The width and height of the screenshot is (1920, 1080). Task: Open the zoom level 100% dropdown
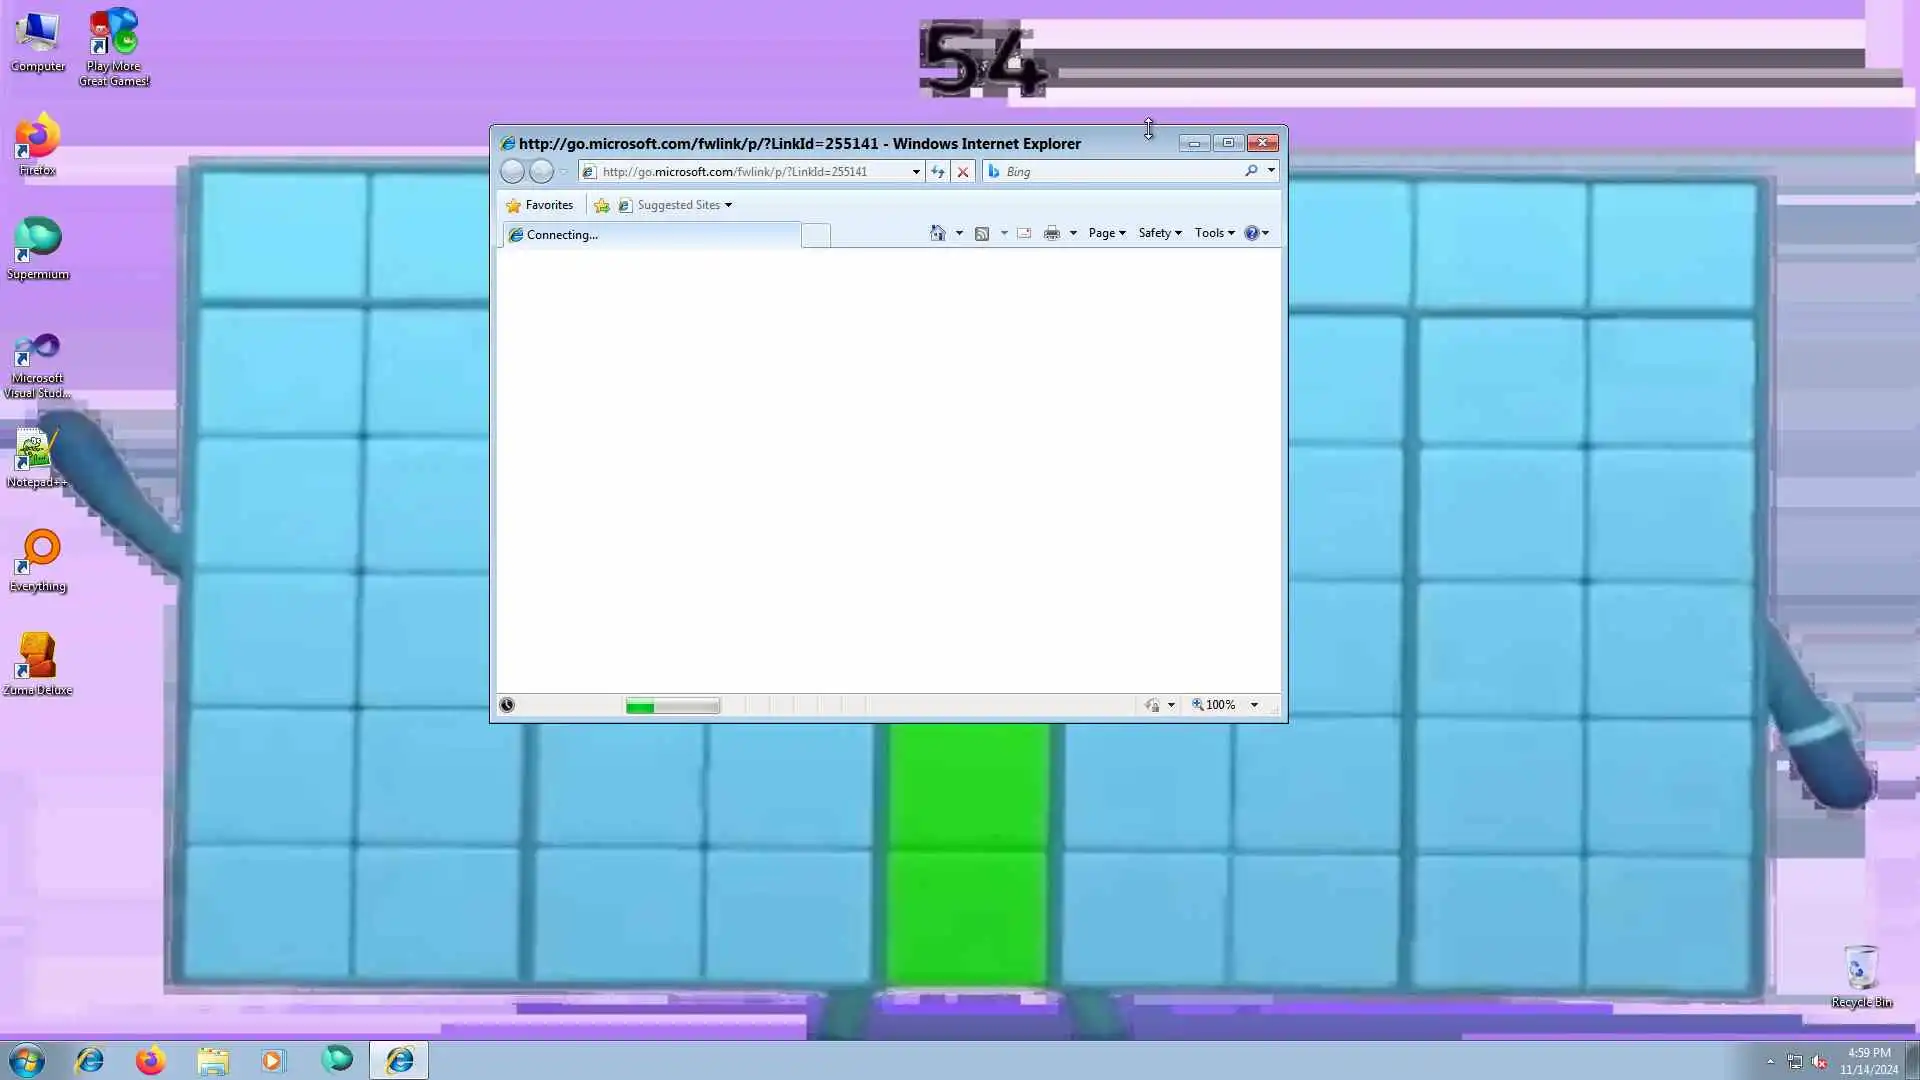pos(1254,705)
